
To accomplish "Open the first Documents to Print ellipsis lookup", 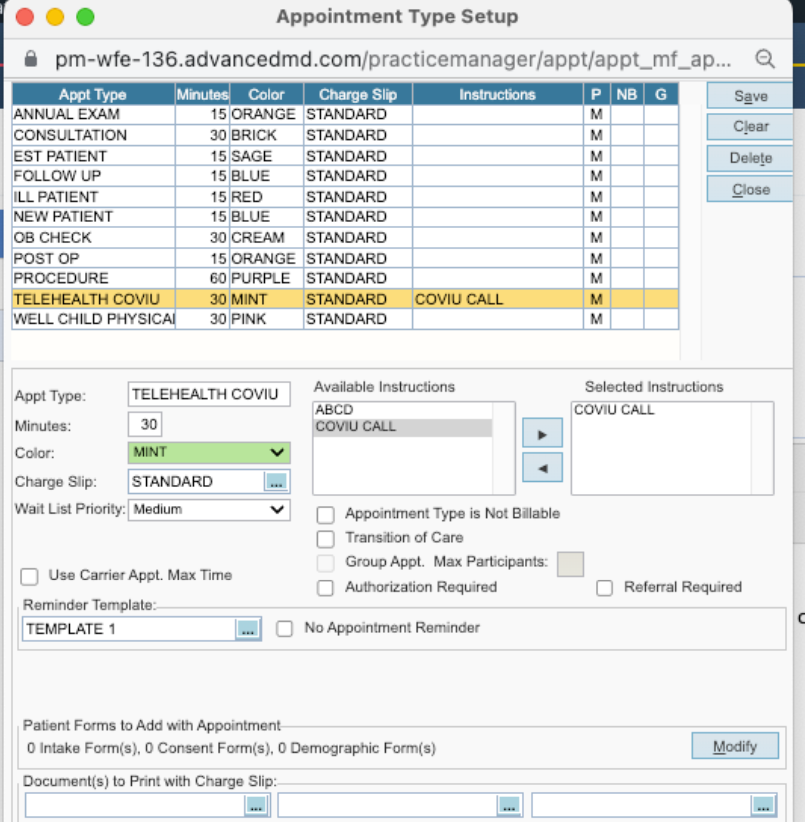I will [x=258, y=804].
